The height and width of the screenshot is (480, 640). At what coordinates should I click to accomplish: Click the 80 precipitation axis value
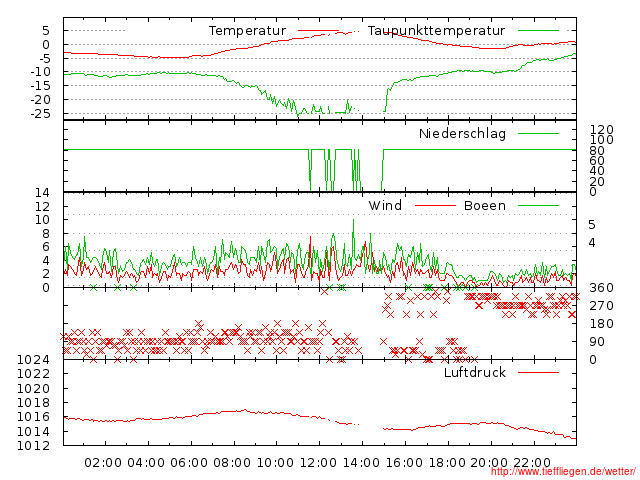tap(597, 151)
